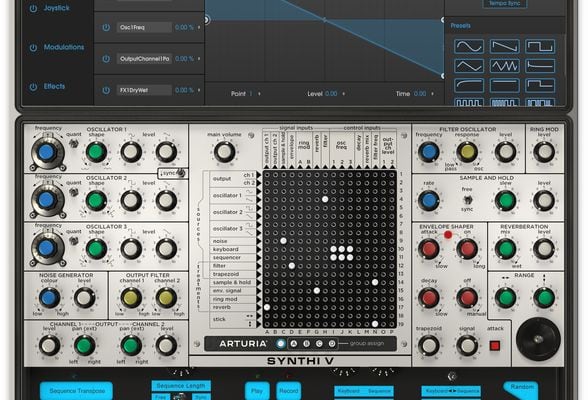Click group assign button B

306,343
